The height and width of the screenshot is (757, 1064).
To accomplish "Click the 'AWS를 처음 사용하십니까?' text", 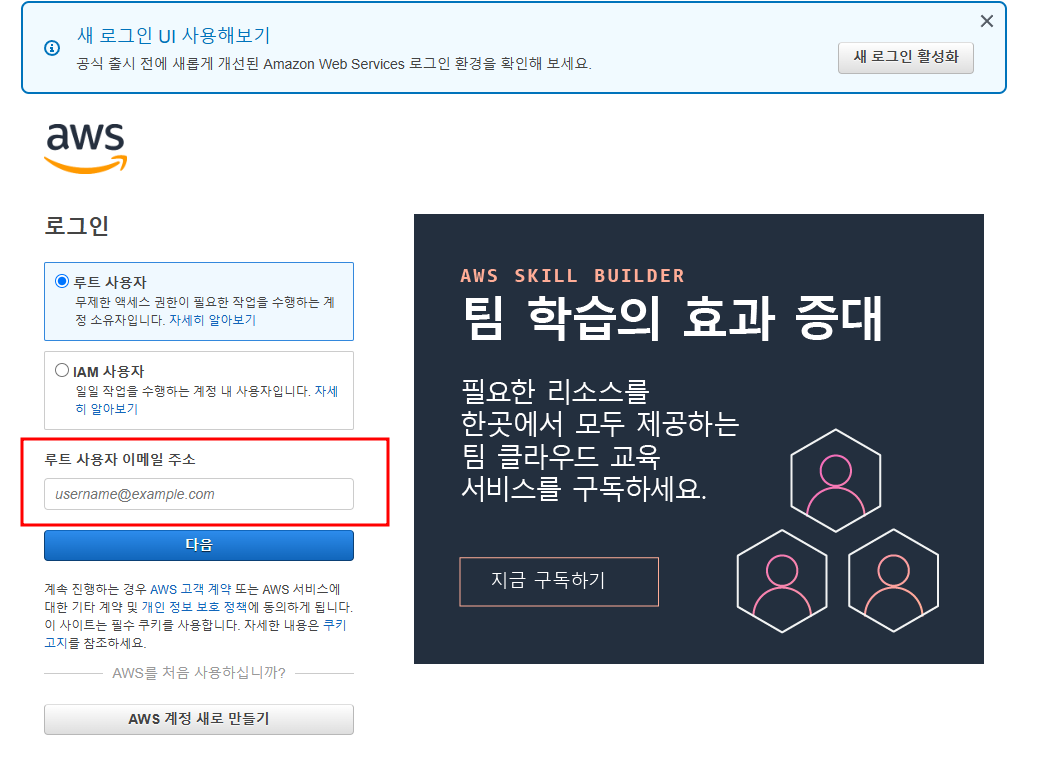I will [x=199, y=673].
